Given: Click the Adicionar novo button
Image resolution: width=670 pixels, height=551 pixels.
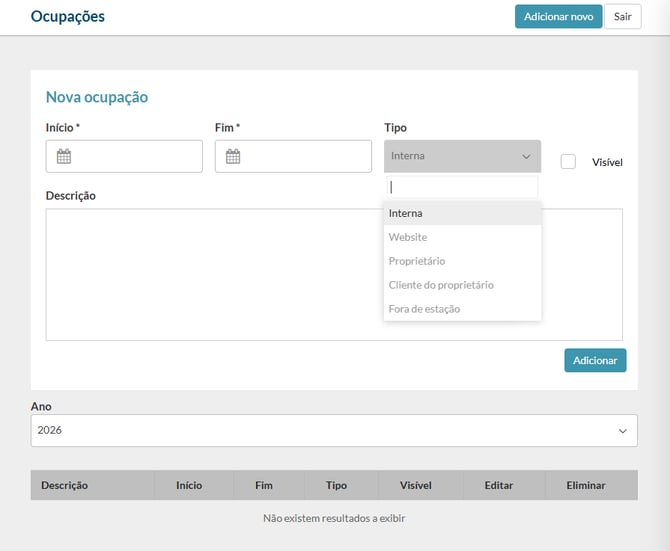Looking at the screenshot, I should [558, 17].
